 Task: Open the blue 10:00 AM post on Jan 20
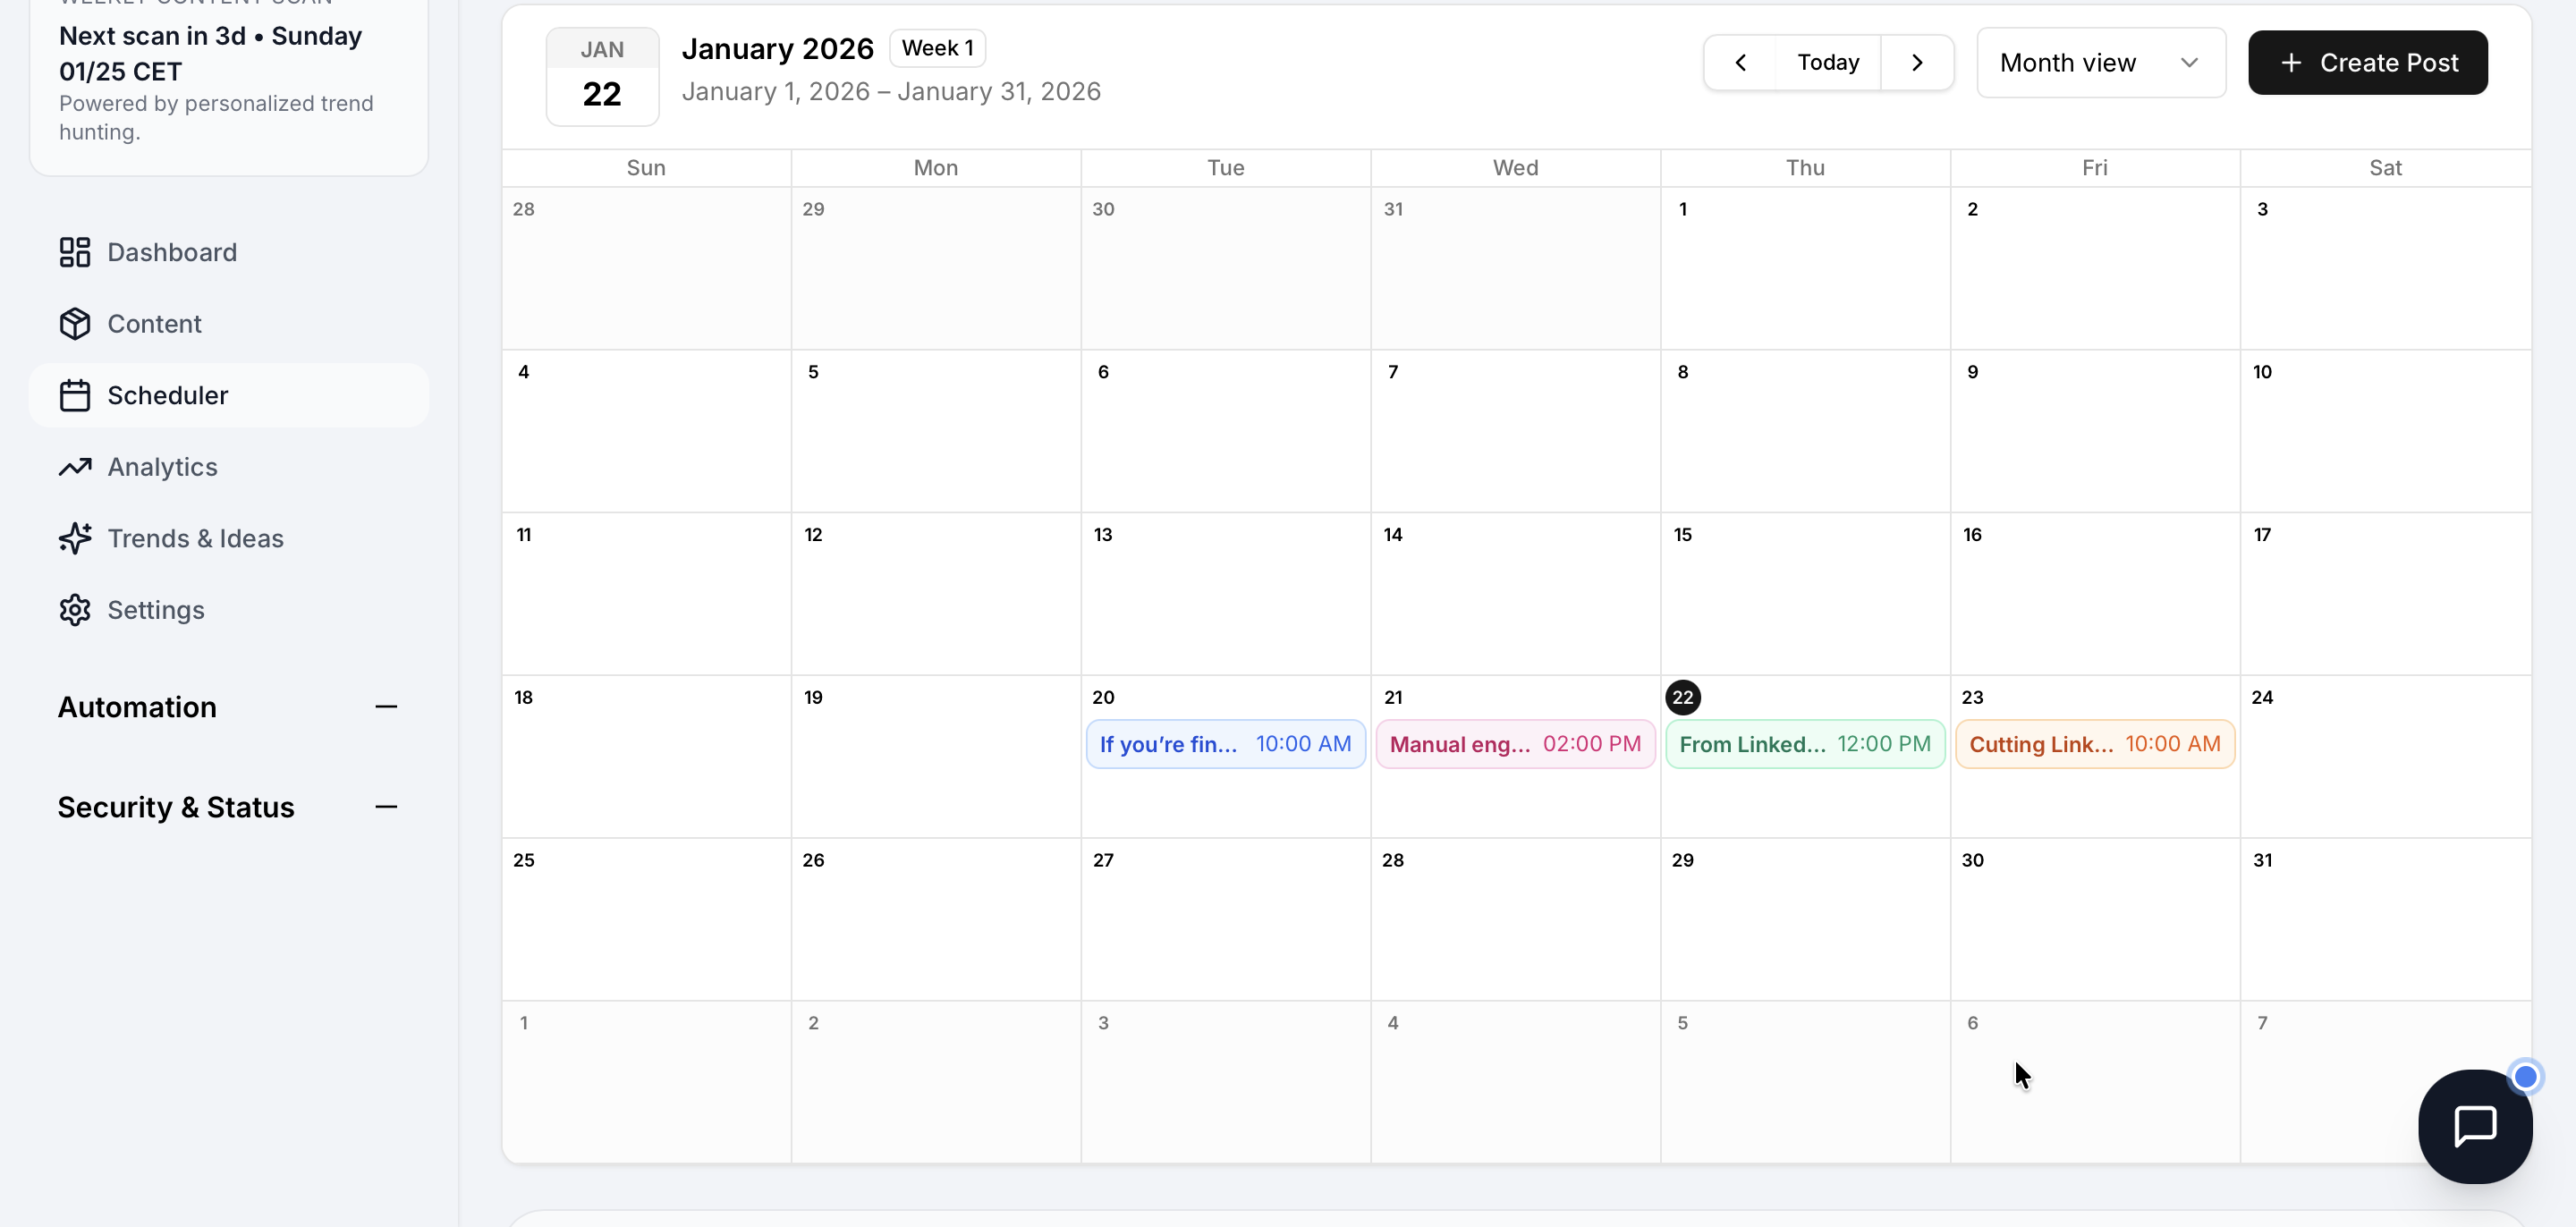[x=1225, y=744]
